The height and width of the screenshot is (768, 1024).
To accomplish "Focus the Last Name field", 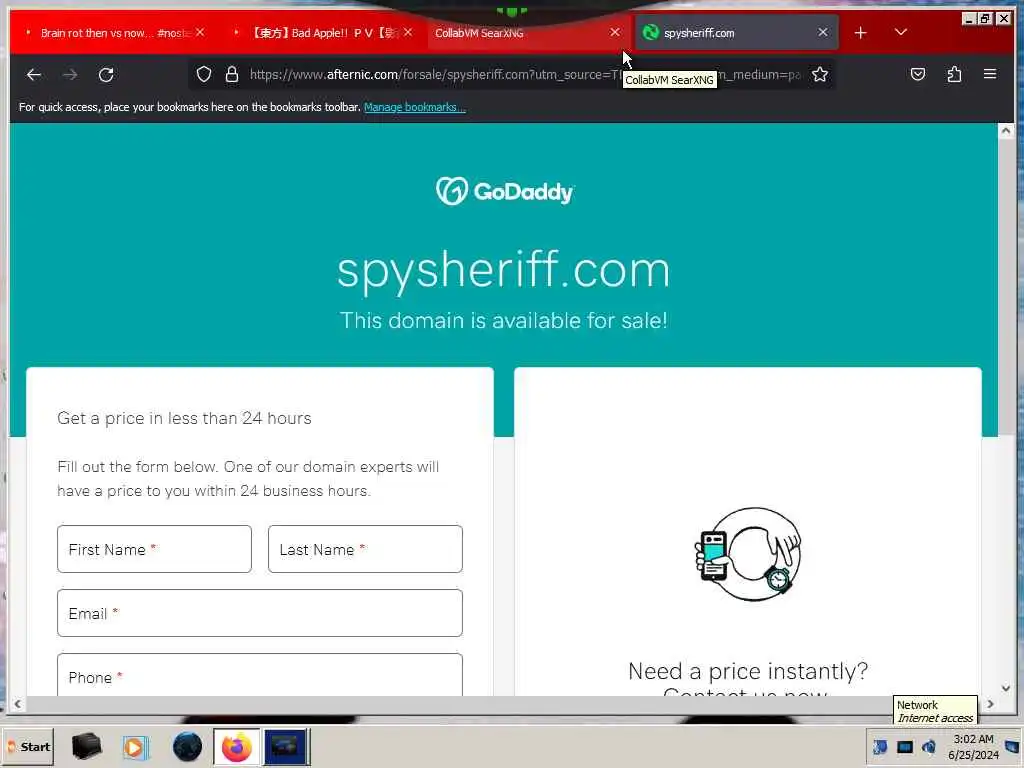I will [x=365, y=549].
